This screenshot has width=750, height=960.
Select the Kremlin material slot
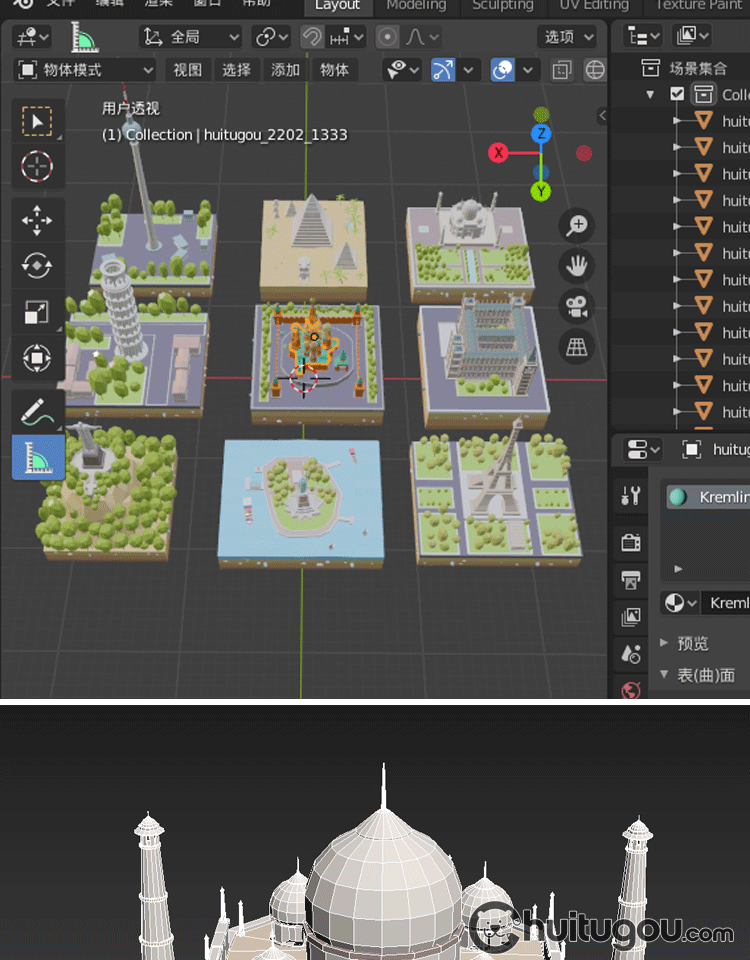708,497
